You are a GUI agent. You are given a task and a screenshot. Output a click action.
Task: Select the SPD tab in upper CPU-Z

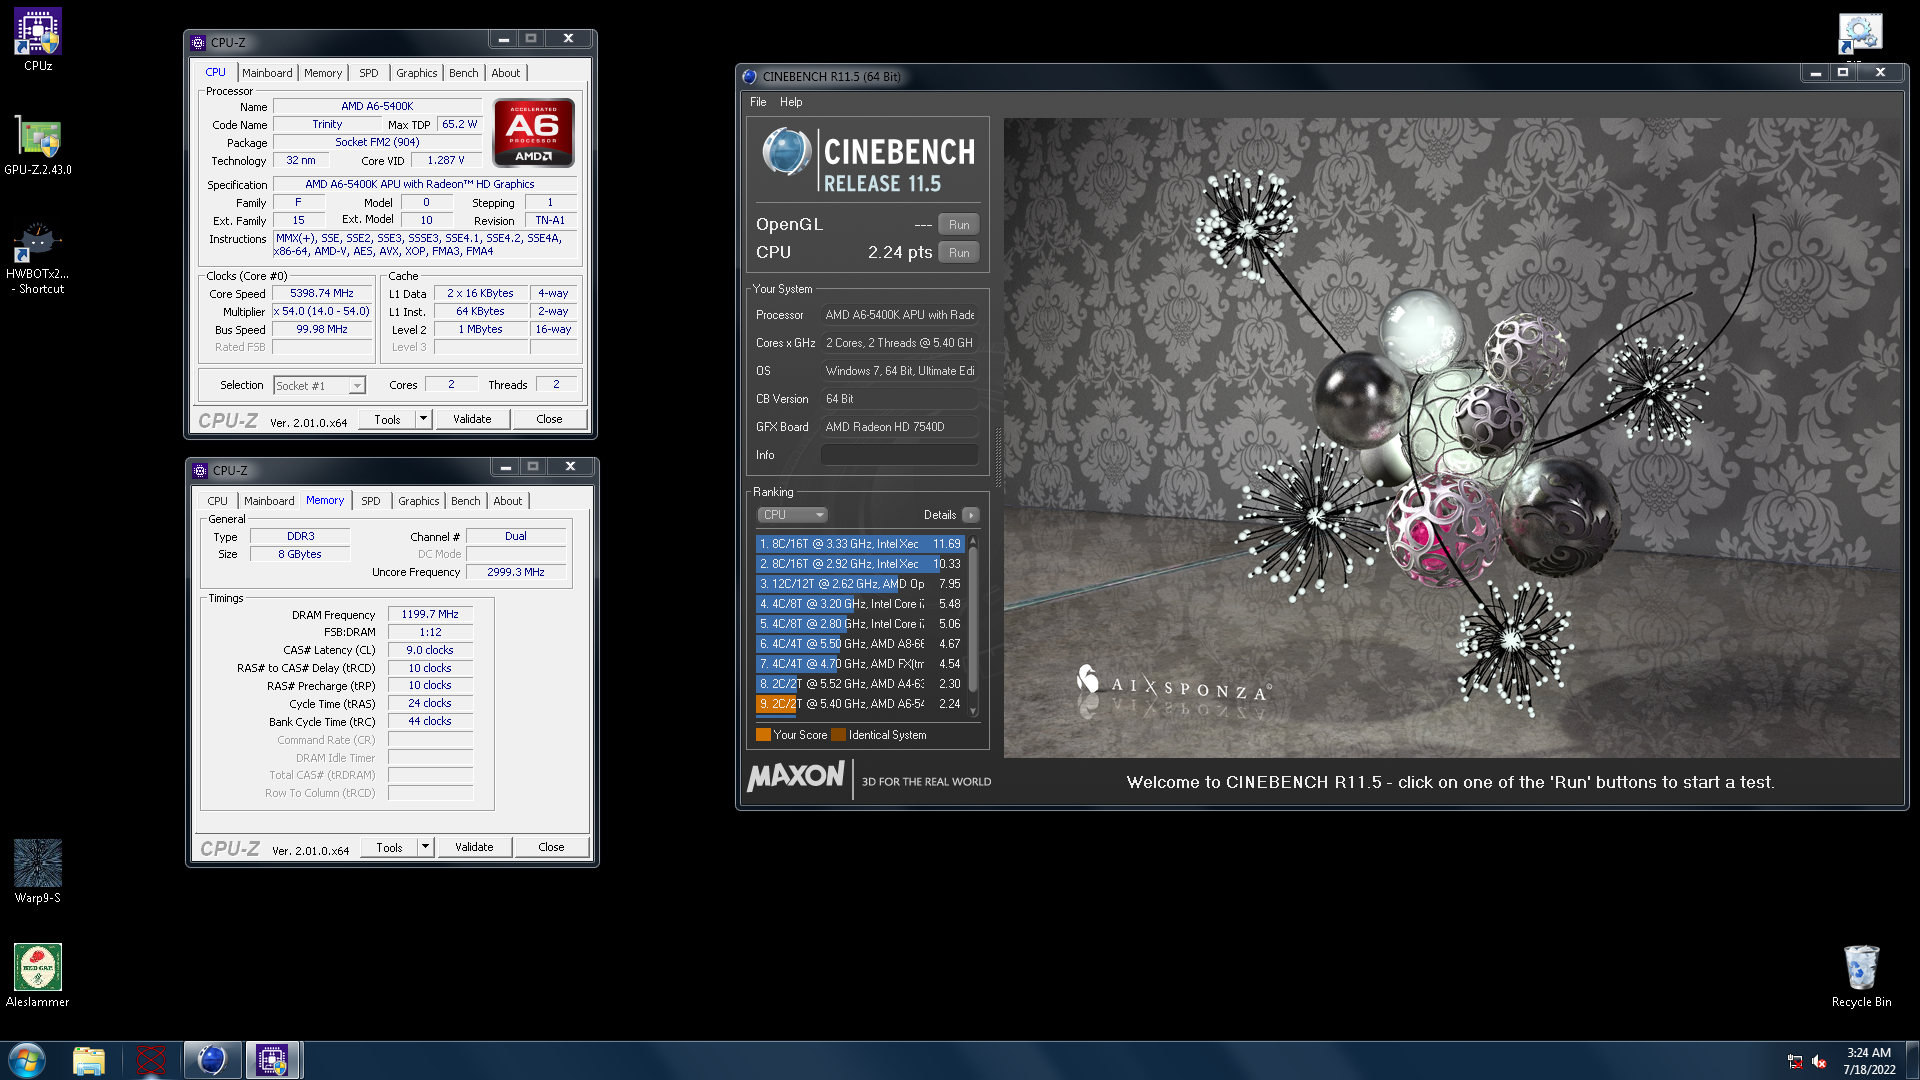(369, 73)
